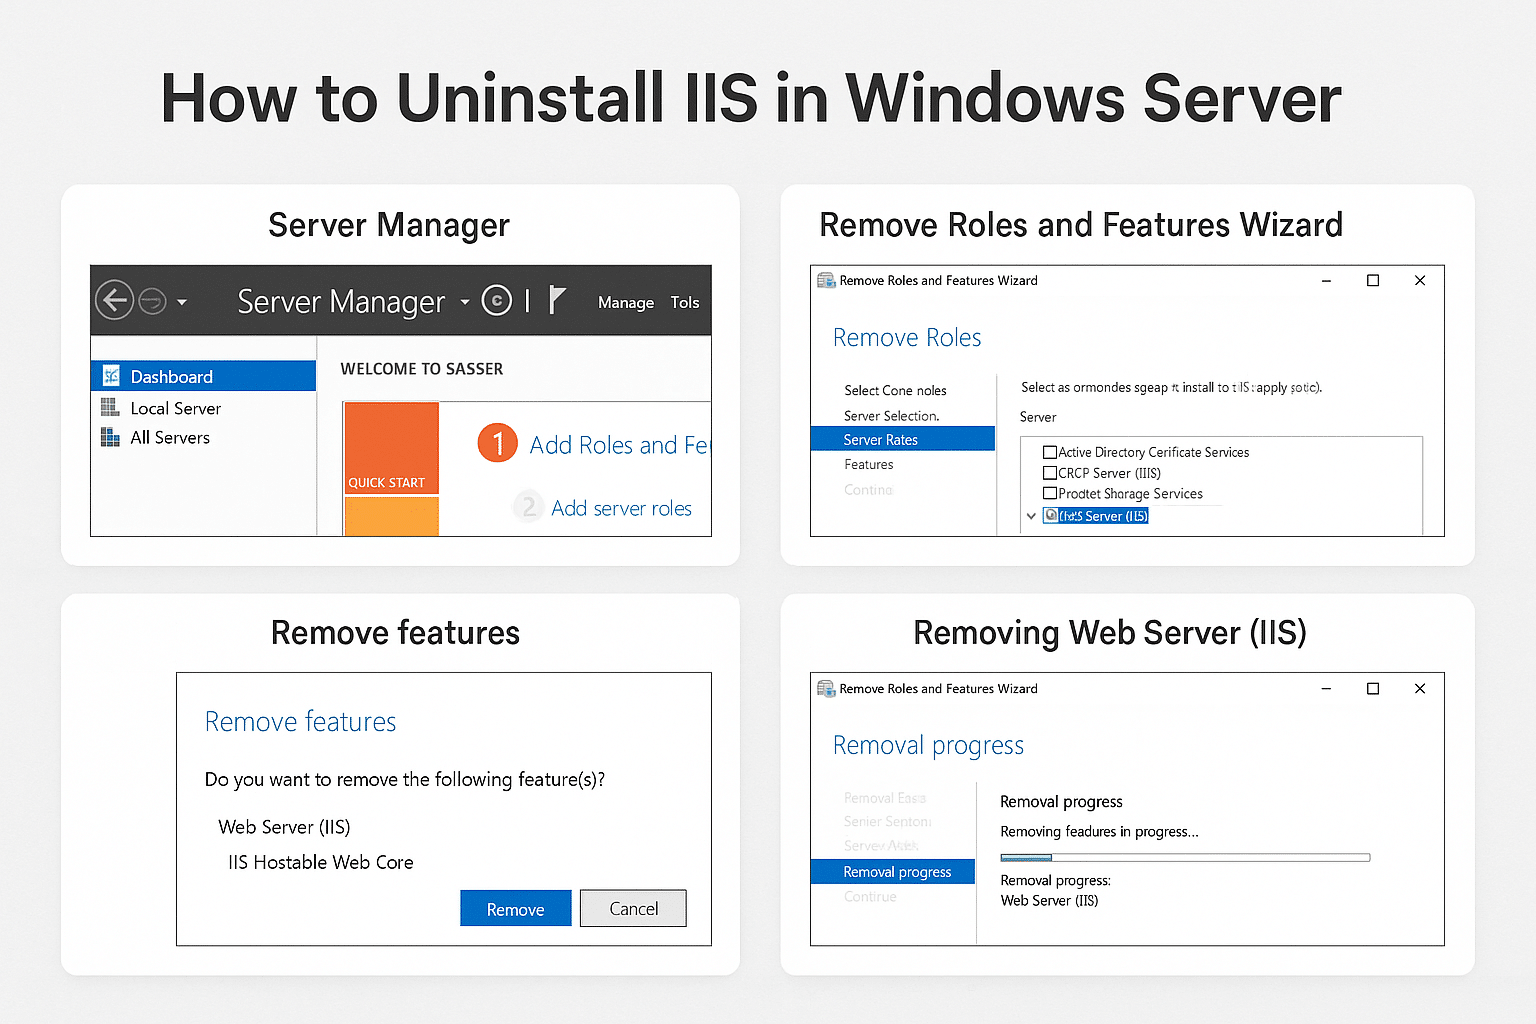Check Active Directory Certificate Services
Viewport: 1536px width, 1024px height.
pyautogui.click(x=1049, y=452)
